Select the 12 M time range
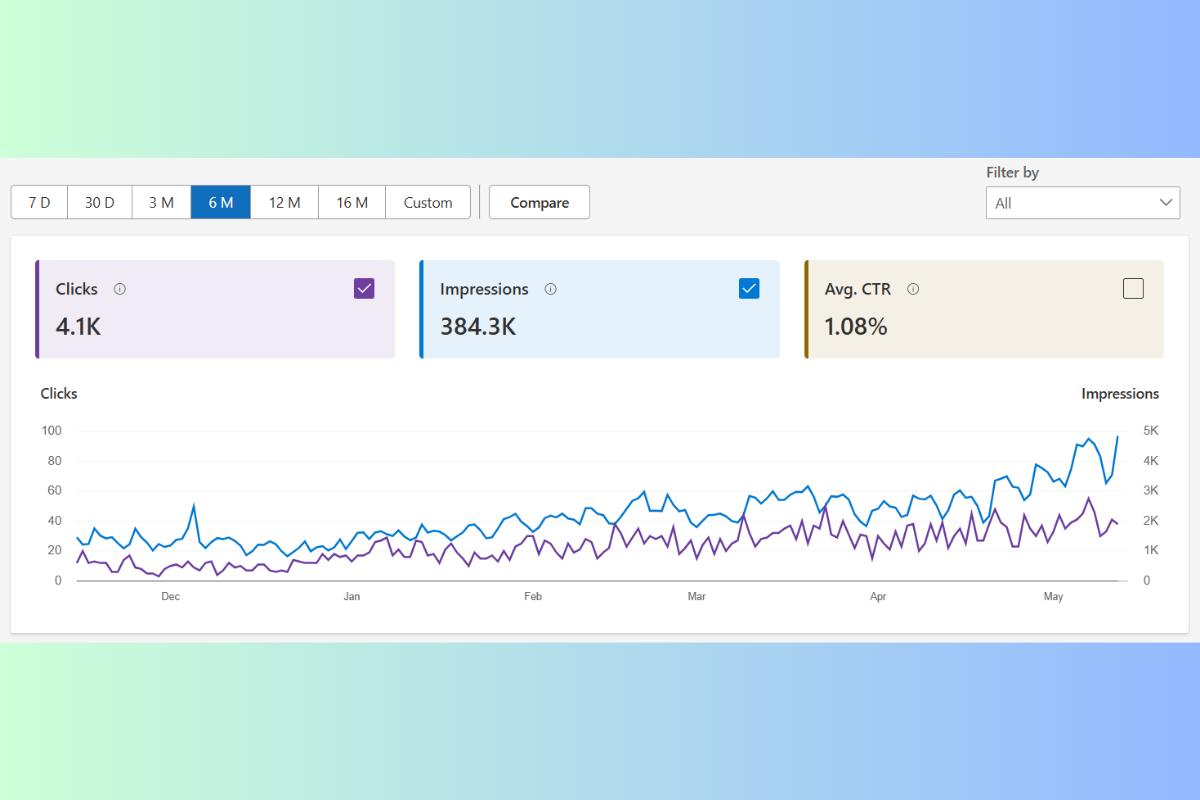The image size is (1200, 800). 284,202
